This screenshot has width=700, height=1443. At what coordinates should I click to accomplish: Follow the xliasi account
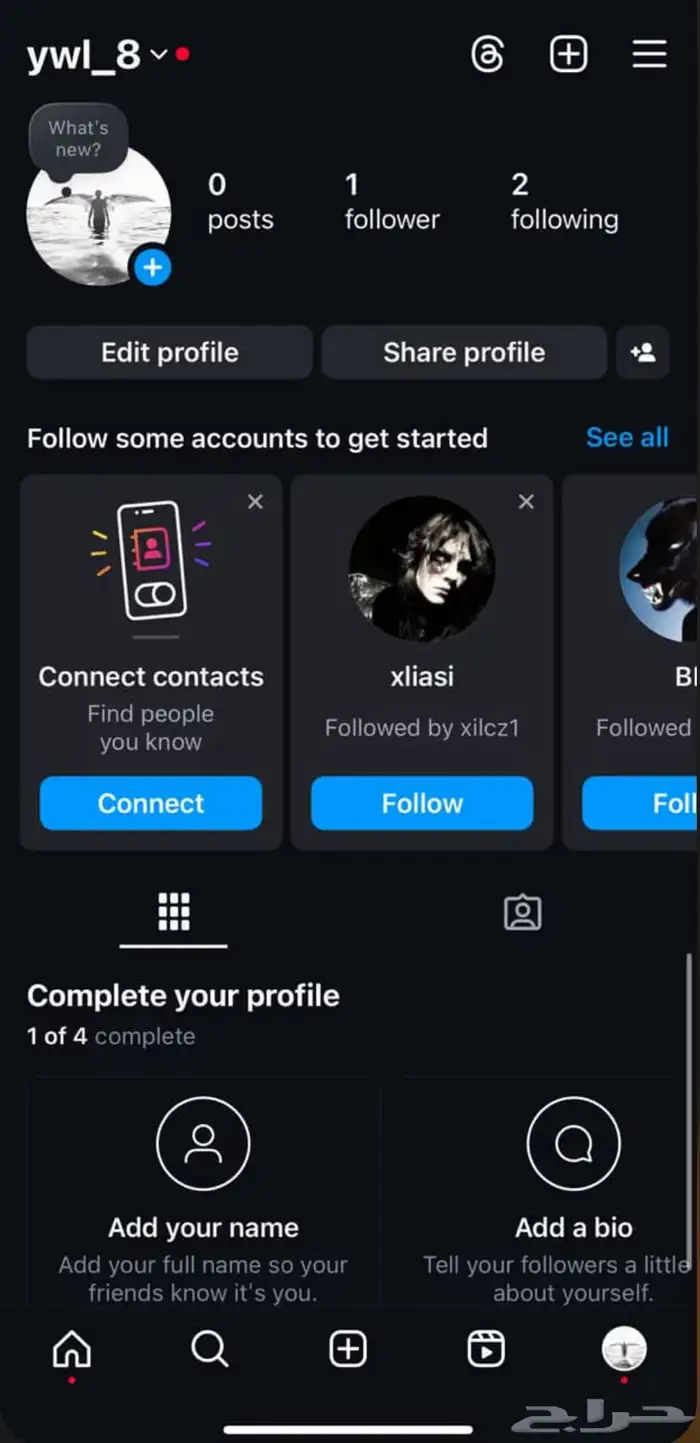tap(422, 803)
